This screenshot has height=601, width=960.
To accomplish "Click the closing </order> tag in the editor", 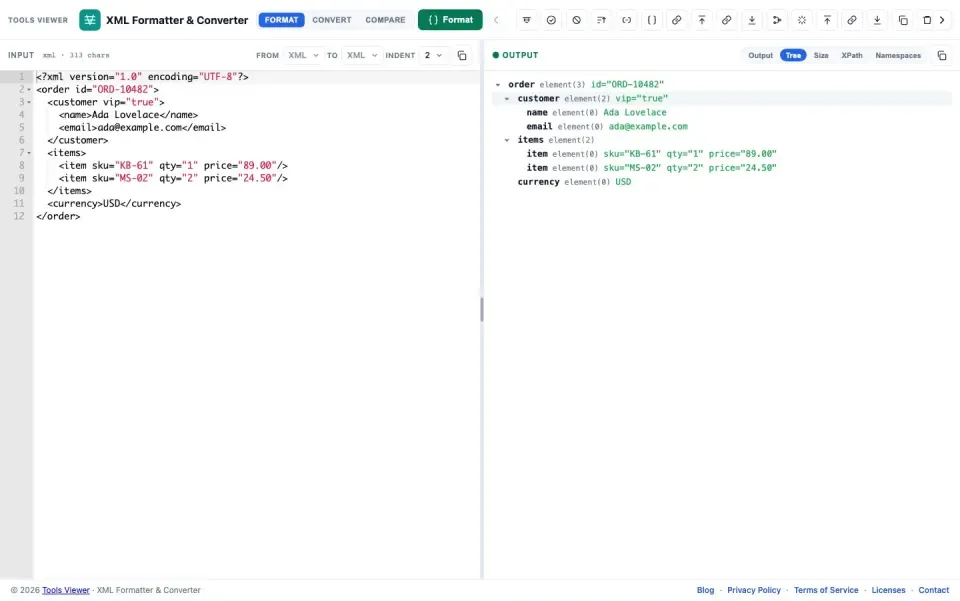I will tap(58, 216).
